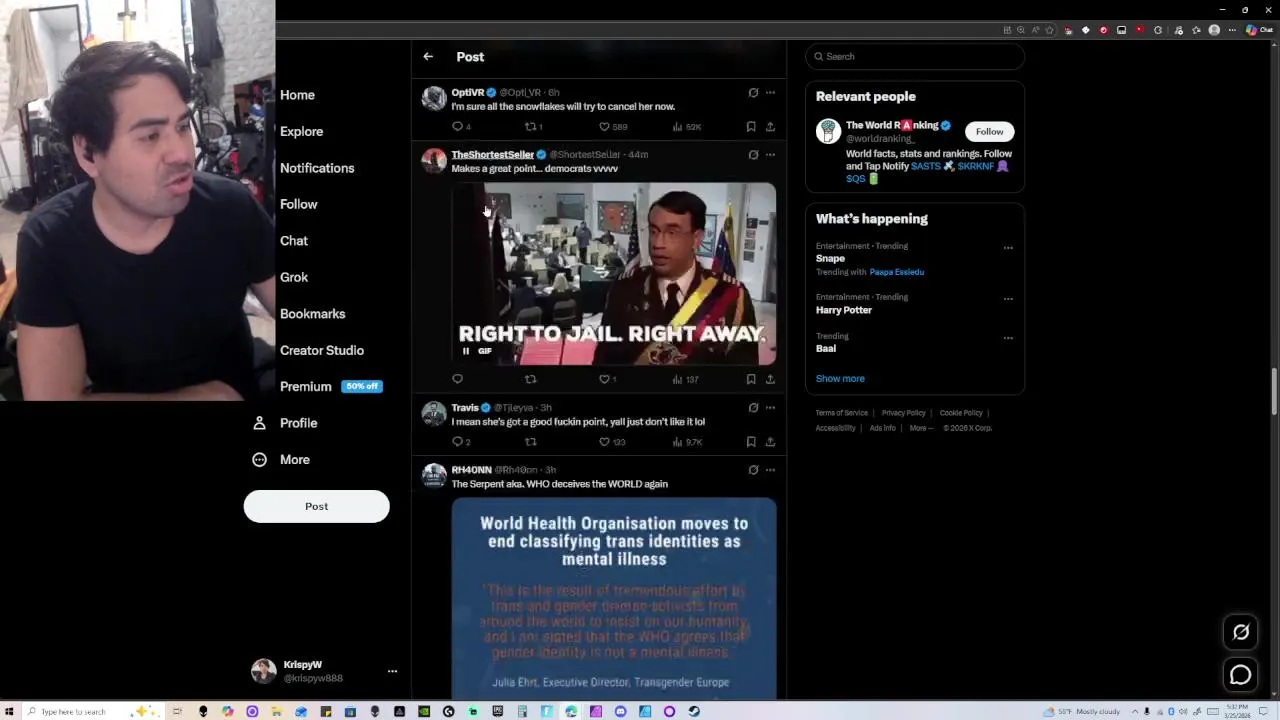Follow The World Ranking

click(989, 132)
